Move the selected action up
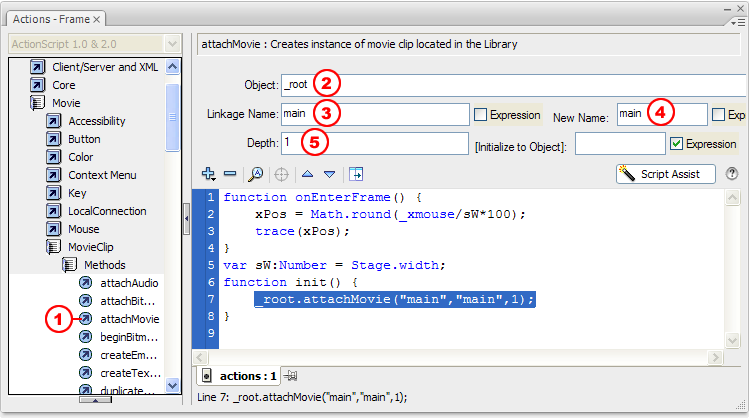Viewport: 749px width, 418px height. click(x=307, y=173)
